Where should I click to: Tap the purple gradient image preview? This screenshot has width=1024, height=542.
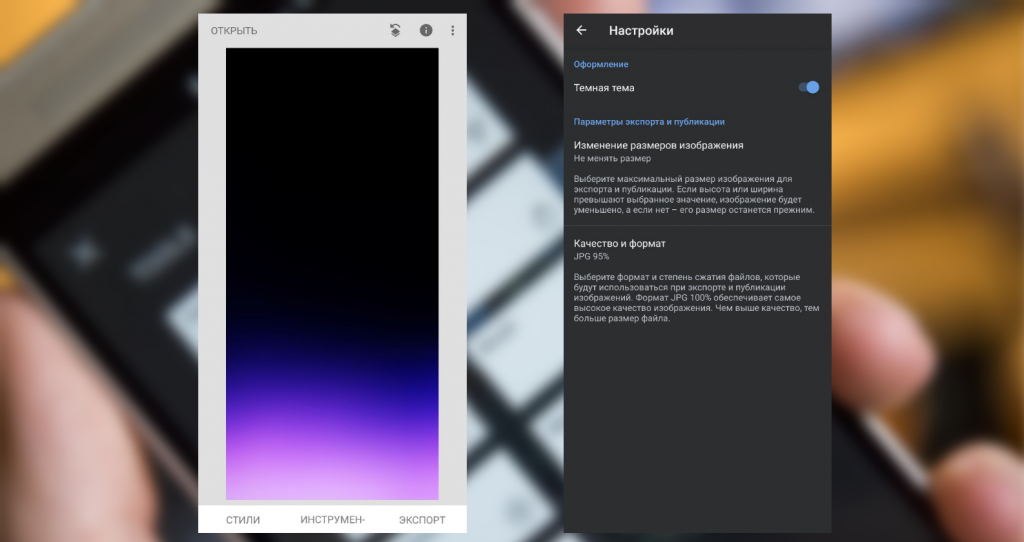coord(332,274)
